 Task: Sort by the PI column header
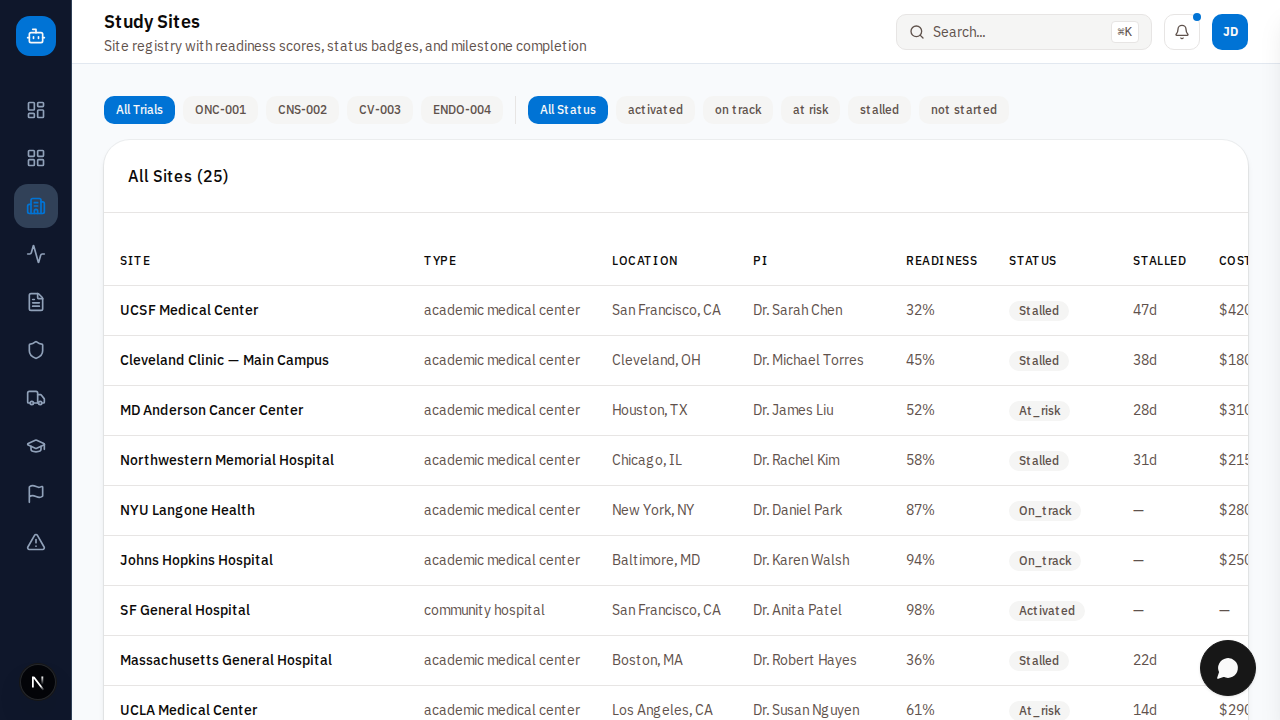[x=760, y=261]
